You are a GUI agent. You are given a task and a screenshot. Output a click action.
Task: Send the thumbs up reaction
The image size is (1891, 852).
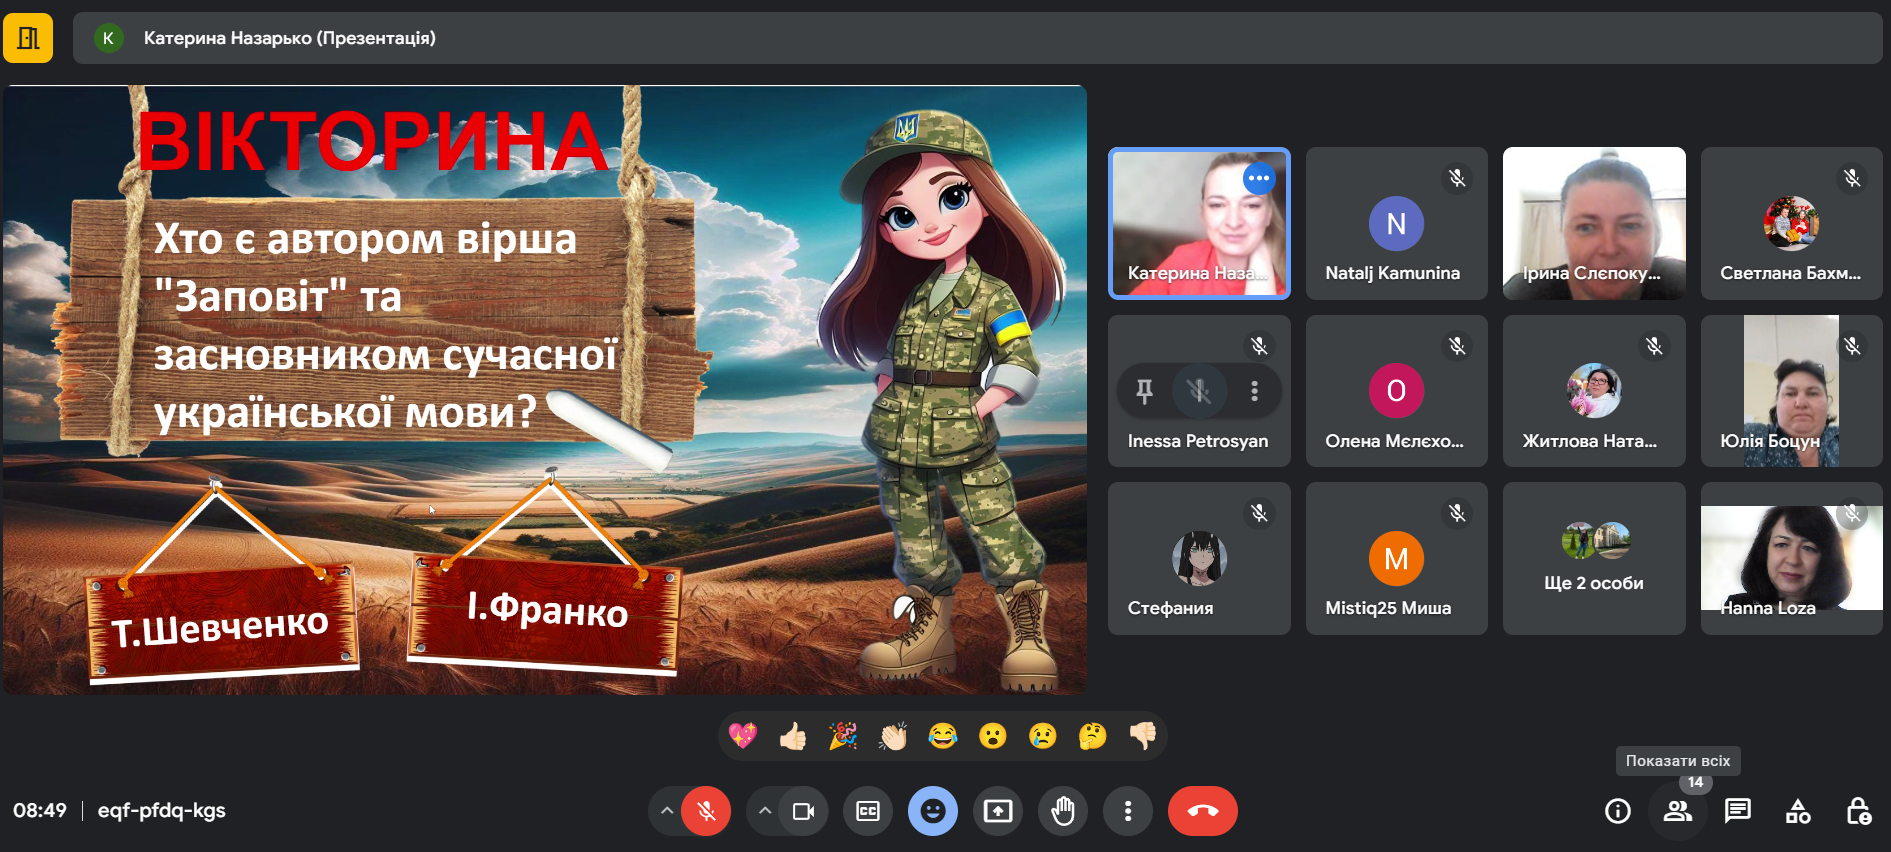coord(793,737)
